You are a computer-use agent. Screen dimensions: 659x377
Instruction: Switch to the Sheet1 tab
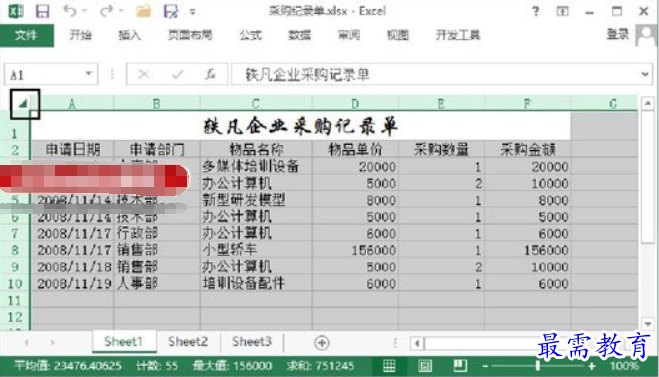124,342
